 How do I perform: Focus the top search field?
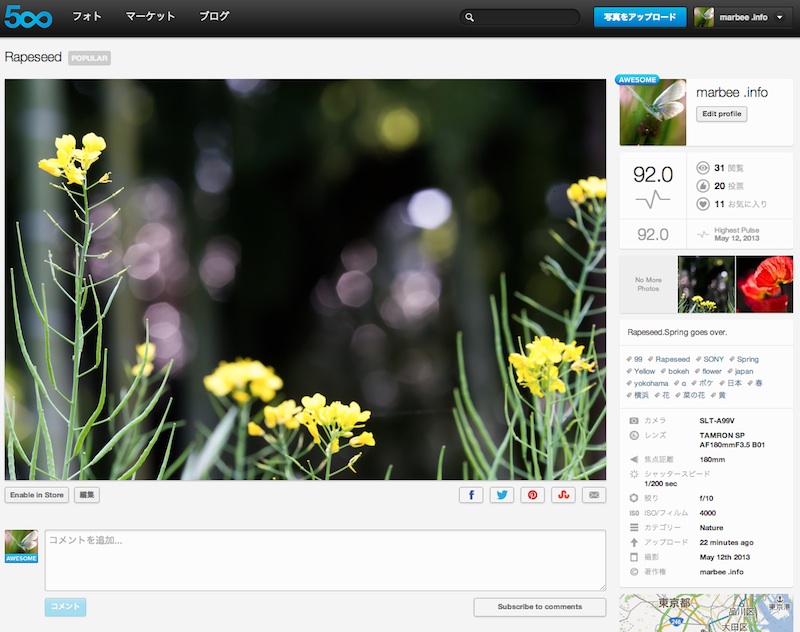coord(520,17)
